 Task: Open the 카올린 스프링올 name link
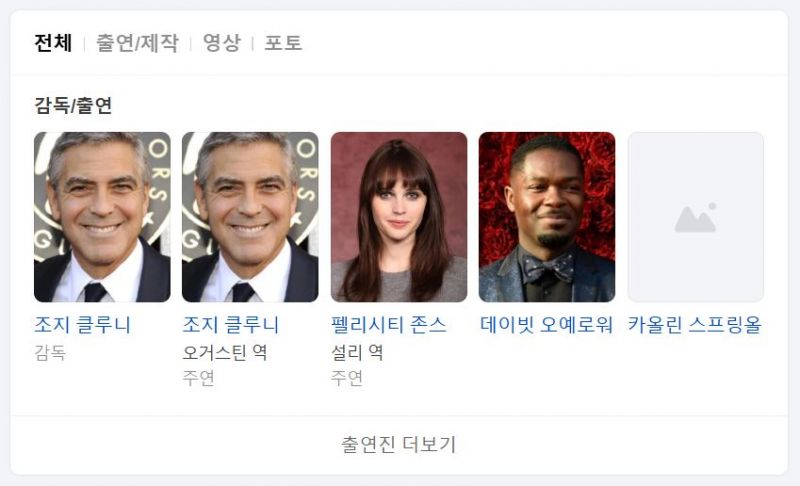pyautogui.click(x=694, y=325)
